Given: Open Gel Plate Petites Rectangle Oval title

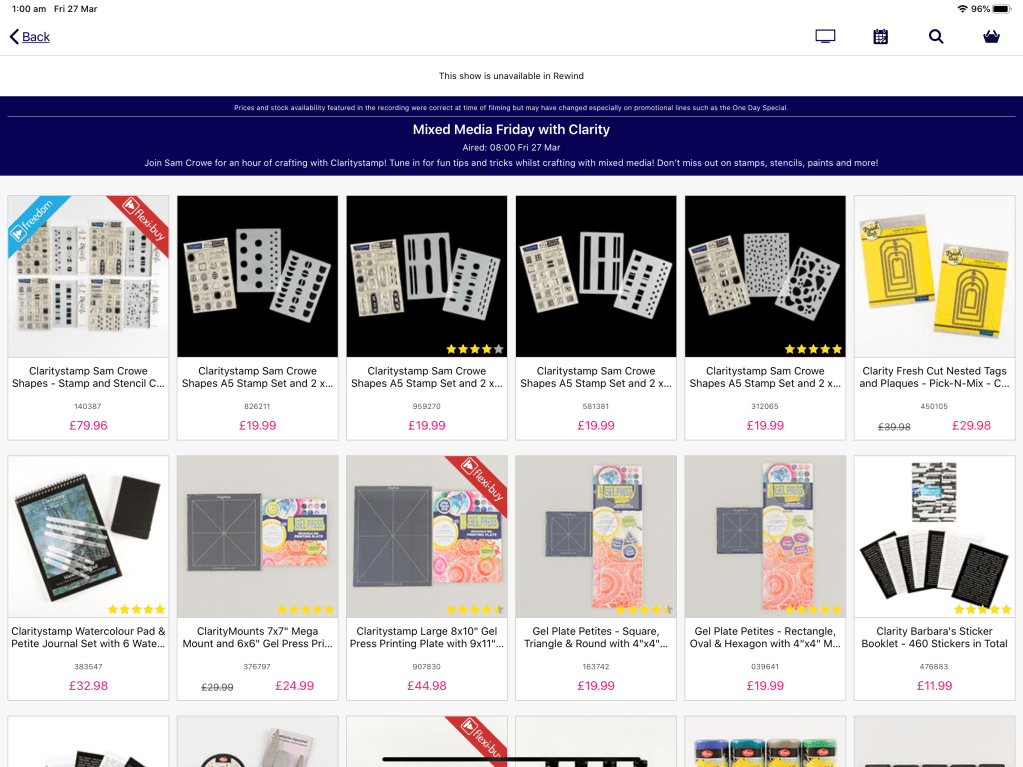Looking at the screenshot, I should pyautogui.click(x=765, y=637).
